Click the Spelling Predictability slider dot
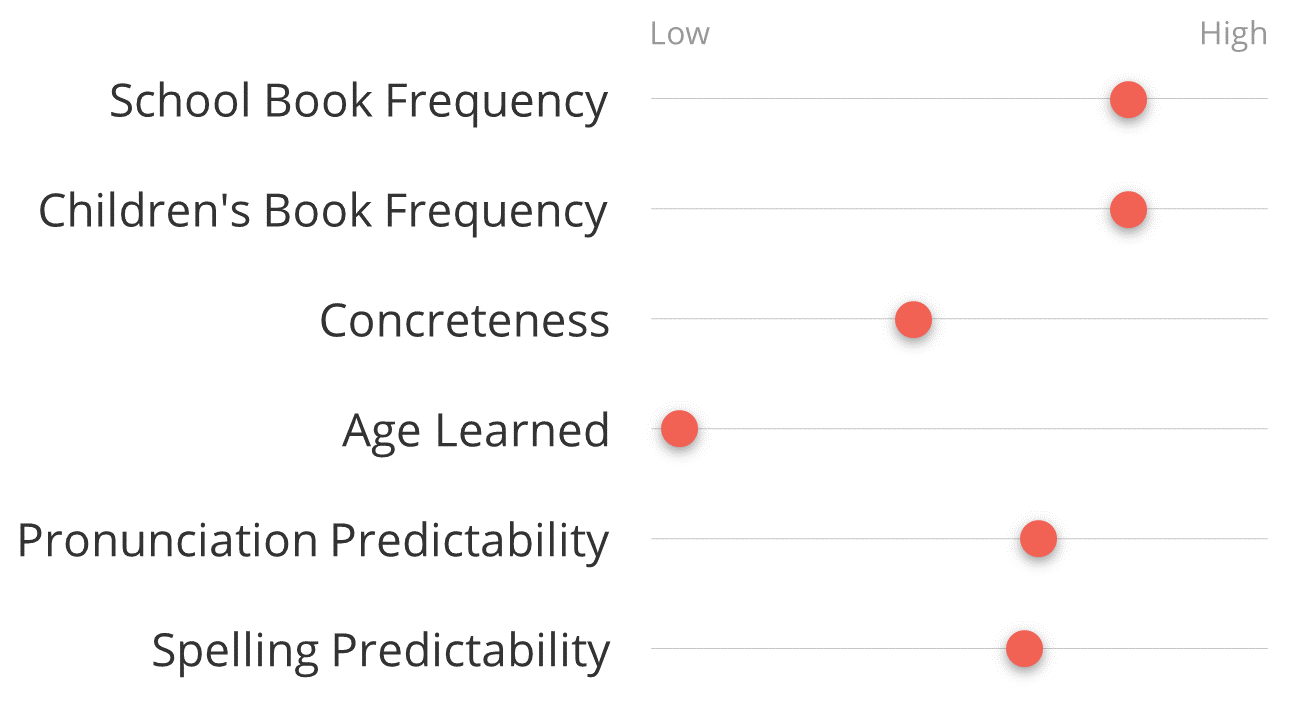 tap(1024, 649)
